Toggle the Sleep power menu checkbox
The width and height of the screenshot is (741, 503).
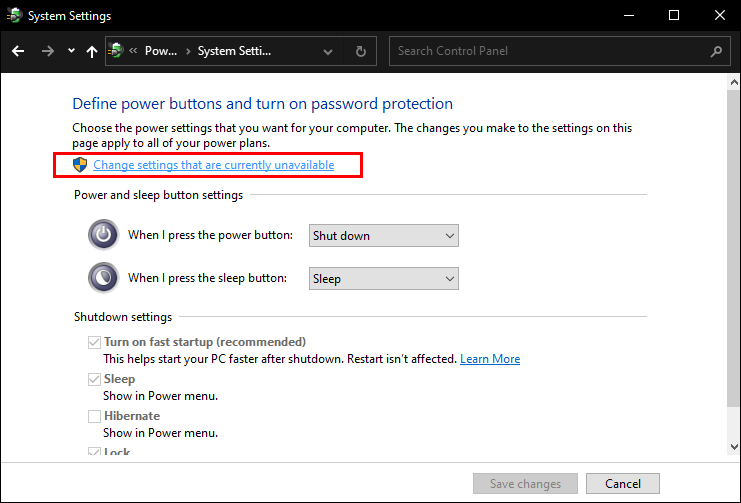[x=94, y=379]
